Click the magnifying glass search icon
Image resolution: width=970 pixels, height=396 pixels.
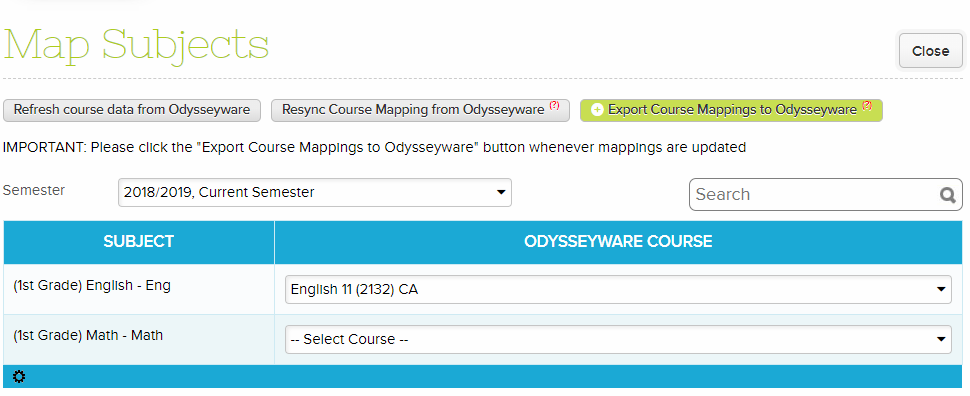point(948,195)
